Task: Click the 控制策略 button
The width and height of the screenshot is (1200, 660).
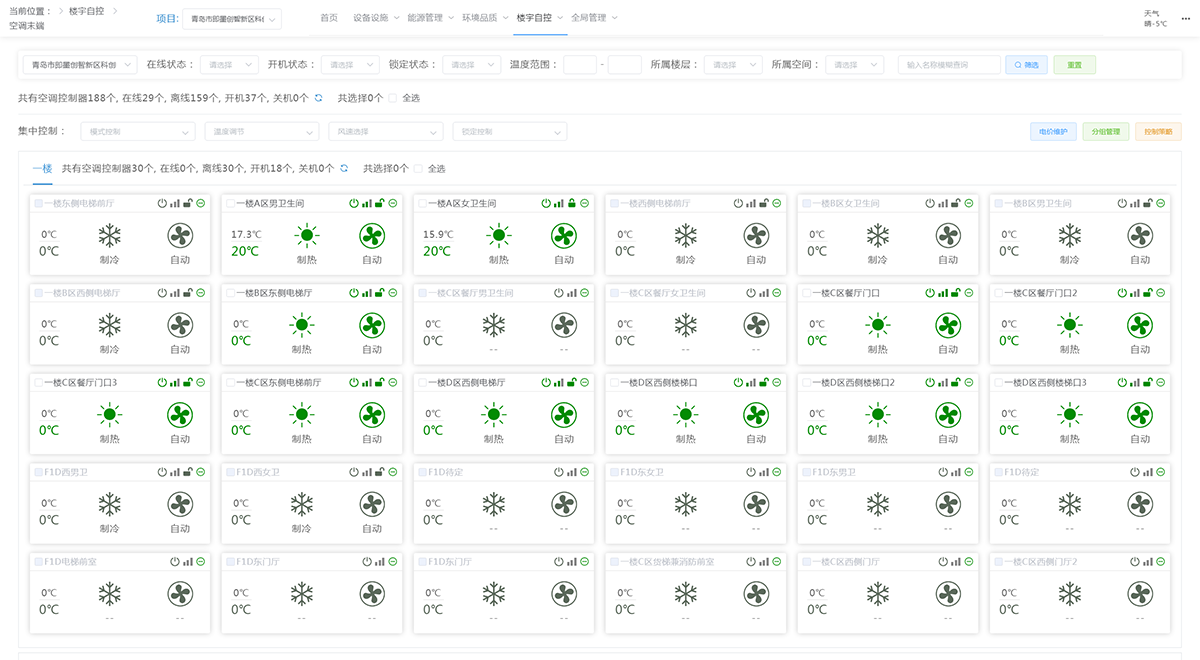Action: 1158,131
